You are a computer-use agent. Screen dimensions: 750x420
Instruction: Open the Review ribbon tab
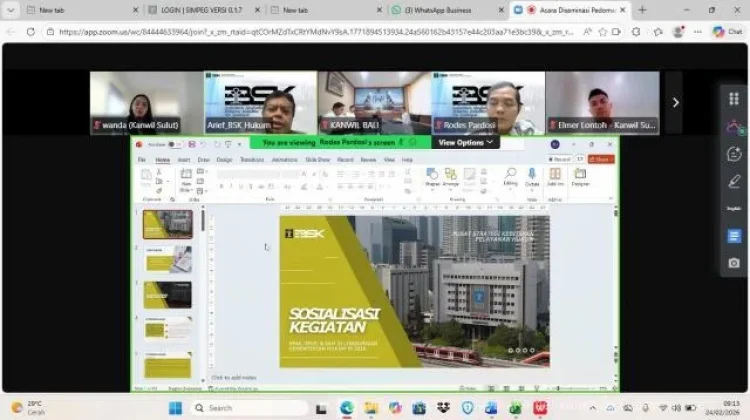point(368,160)
